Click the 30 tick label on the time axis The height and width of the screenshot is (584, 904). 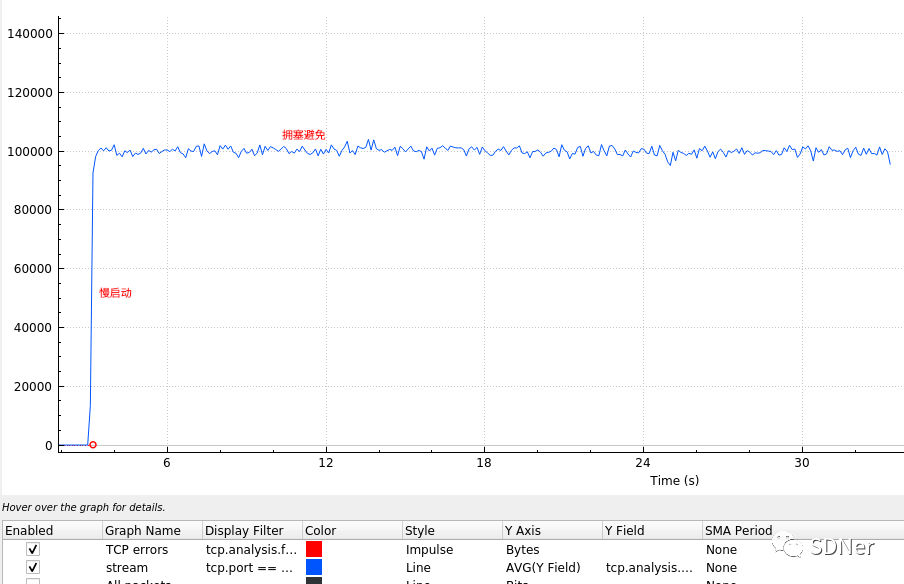pos(801,462)
